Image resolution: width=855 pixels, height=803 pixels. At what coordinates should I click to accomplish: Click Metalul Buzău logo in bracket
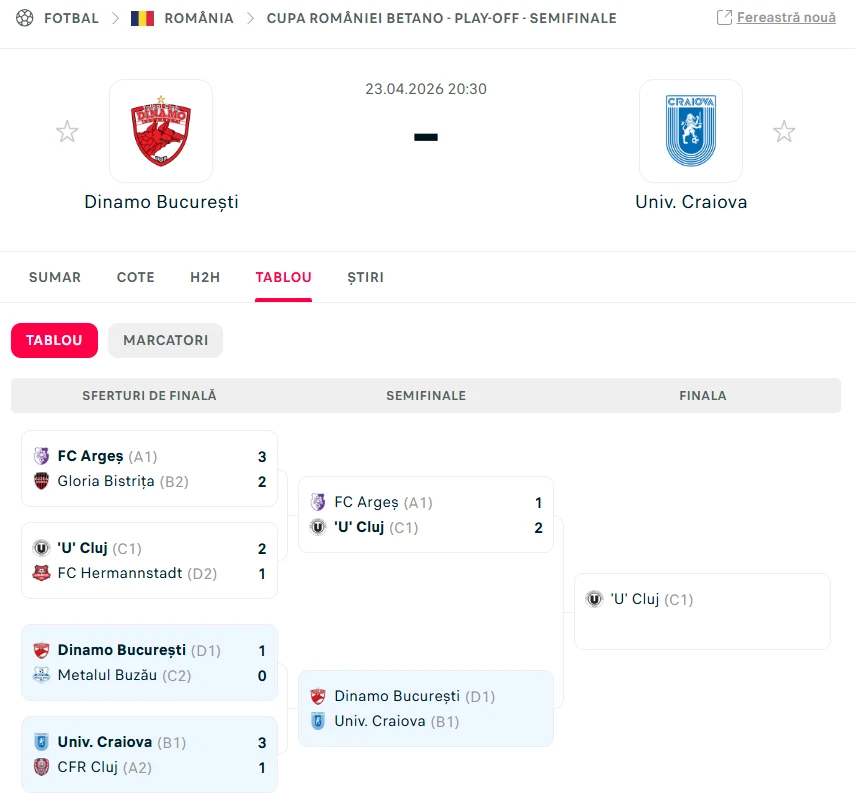tap(41, 675)
